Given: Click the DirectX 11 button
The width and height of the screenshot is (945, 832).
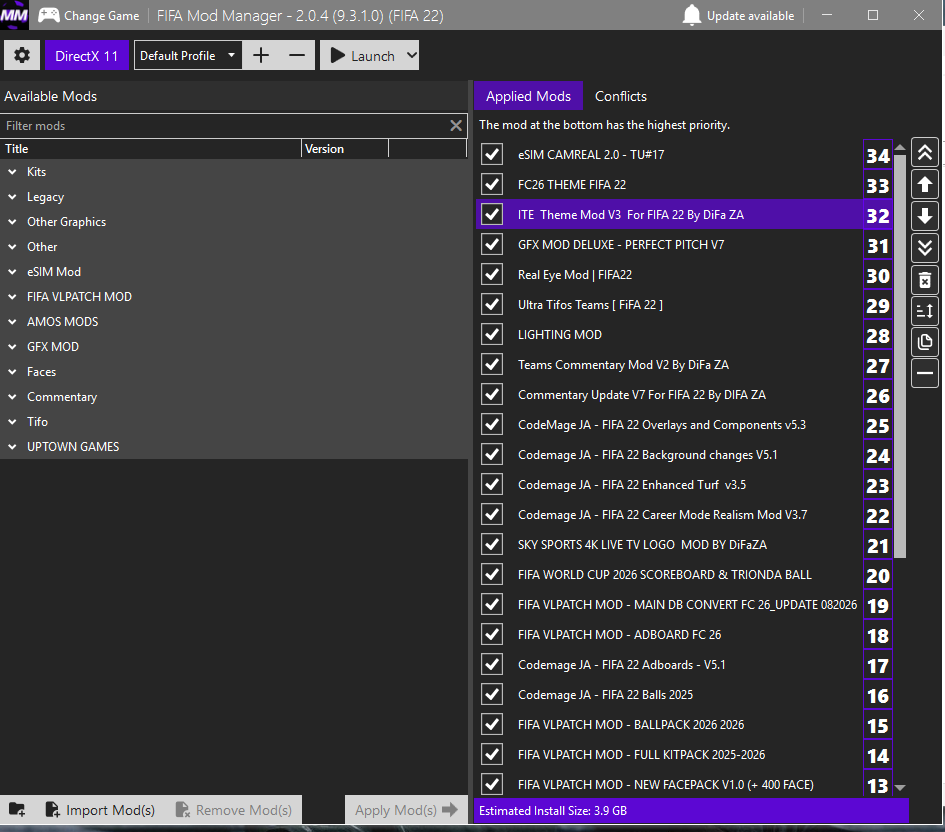Looking at the screenshot, I should click(x=87, y=55).
